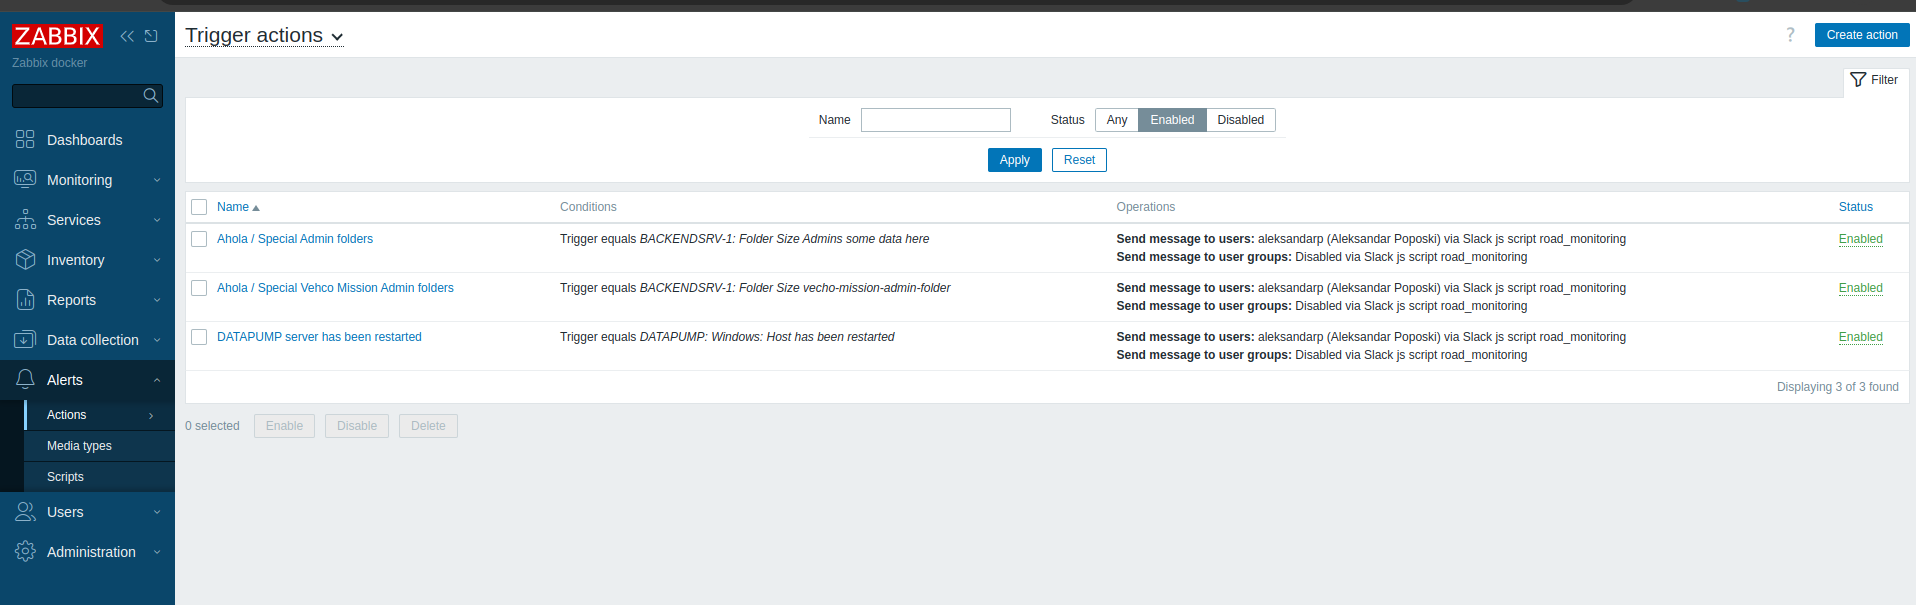Screen dimensions: 1916x605
Task: Click the Filter funnel icon
Action: 1858,80
